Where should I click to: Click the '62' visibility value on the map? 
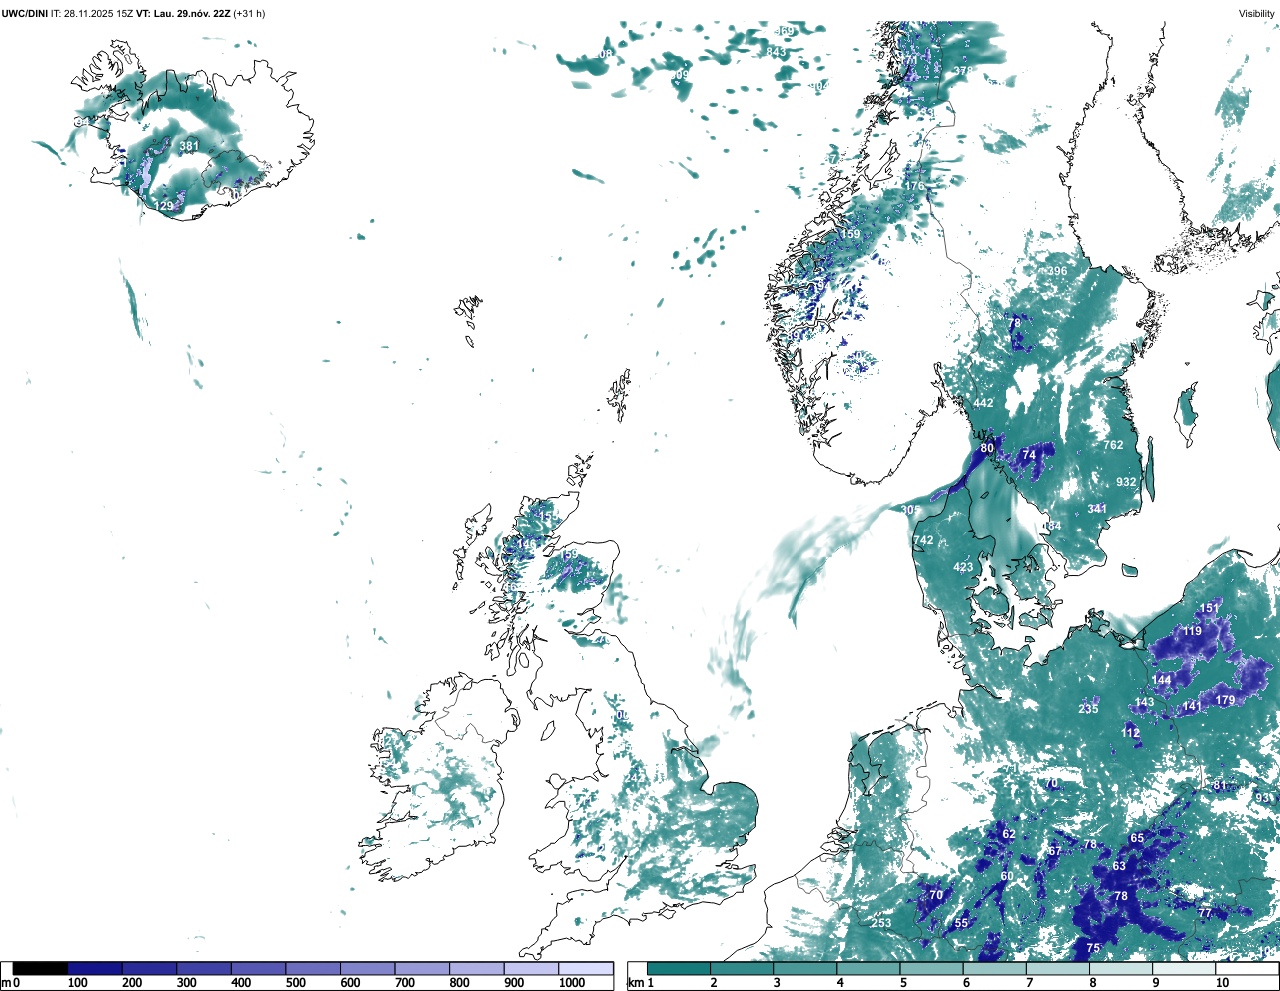(1009, 834)
